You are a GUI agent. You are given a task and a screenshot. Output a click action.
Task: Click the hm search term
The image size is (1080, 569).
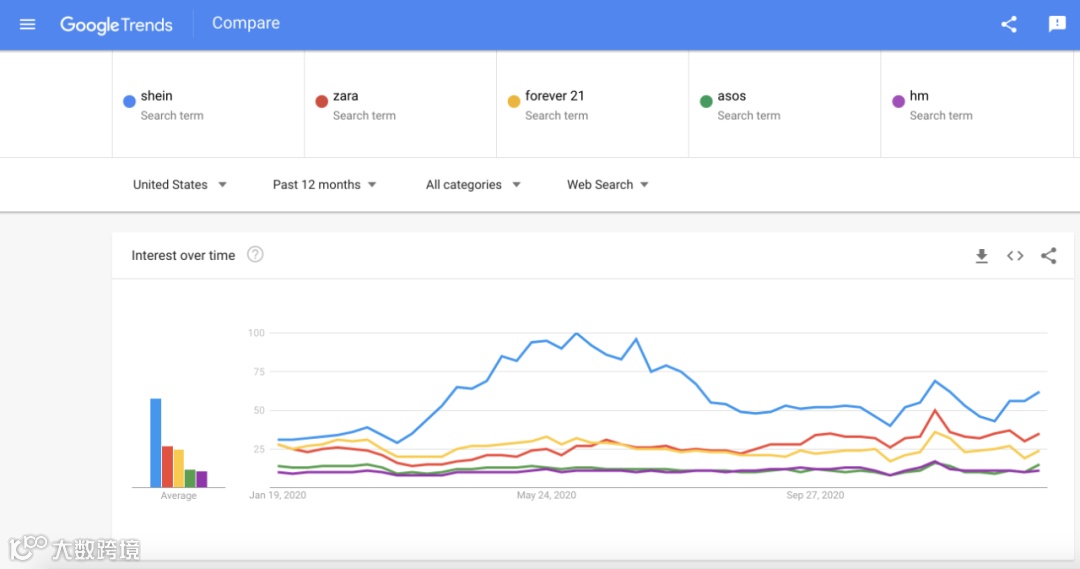[x=919, y=96]
